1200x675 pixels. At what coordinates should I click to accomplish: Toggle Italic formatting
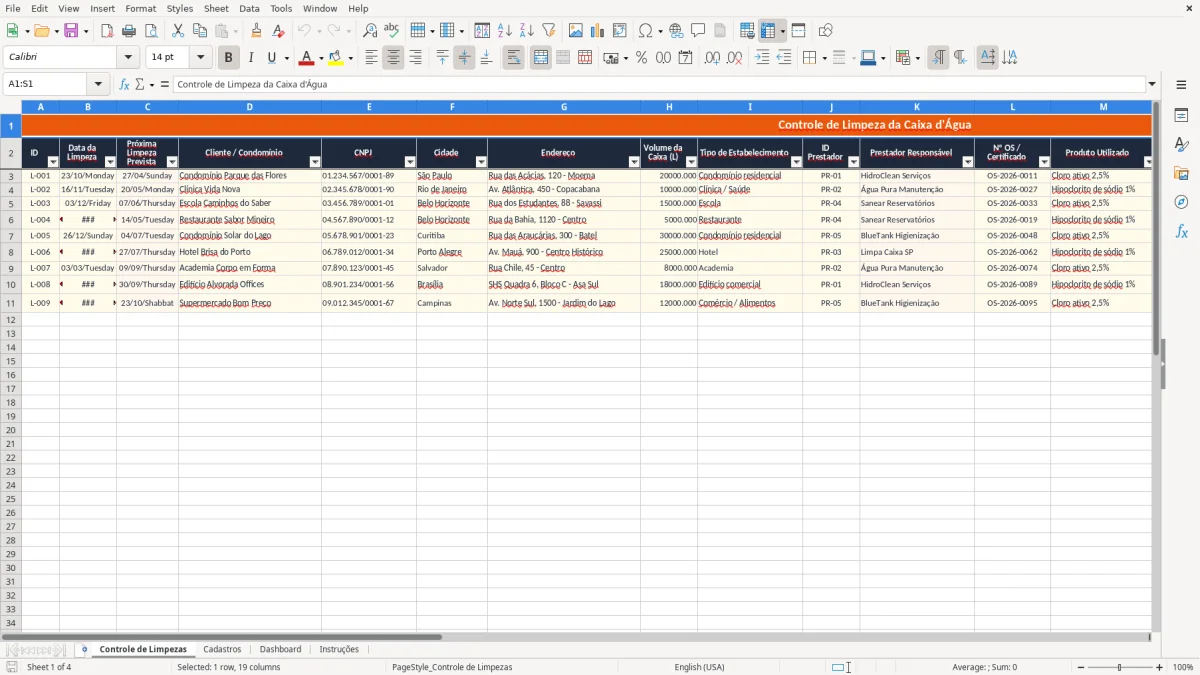[250, 58]
